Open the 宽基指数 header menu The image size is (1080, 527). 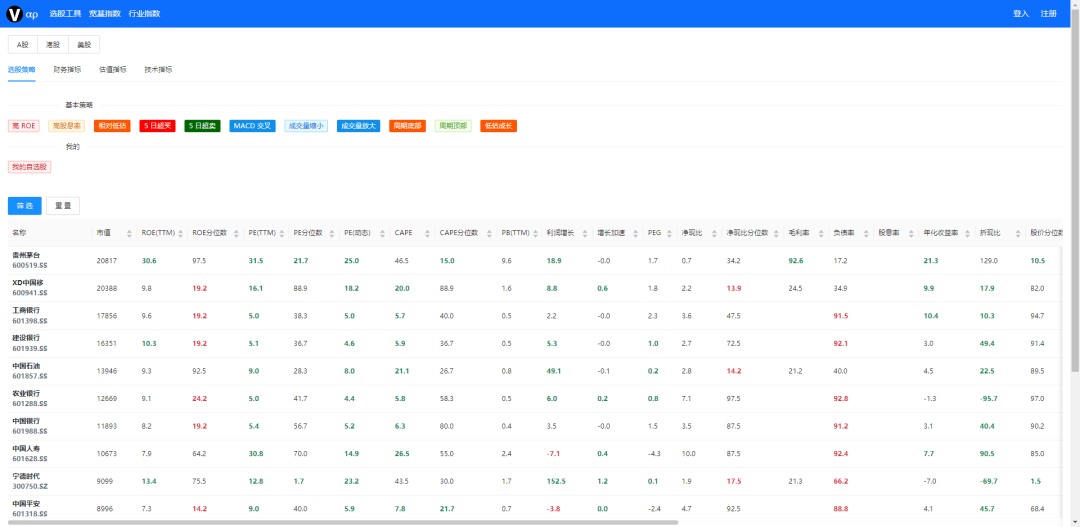105,14
